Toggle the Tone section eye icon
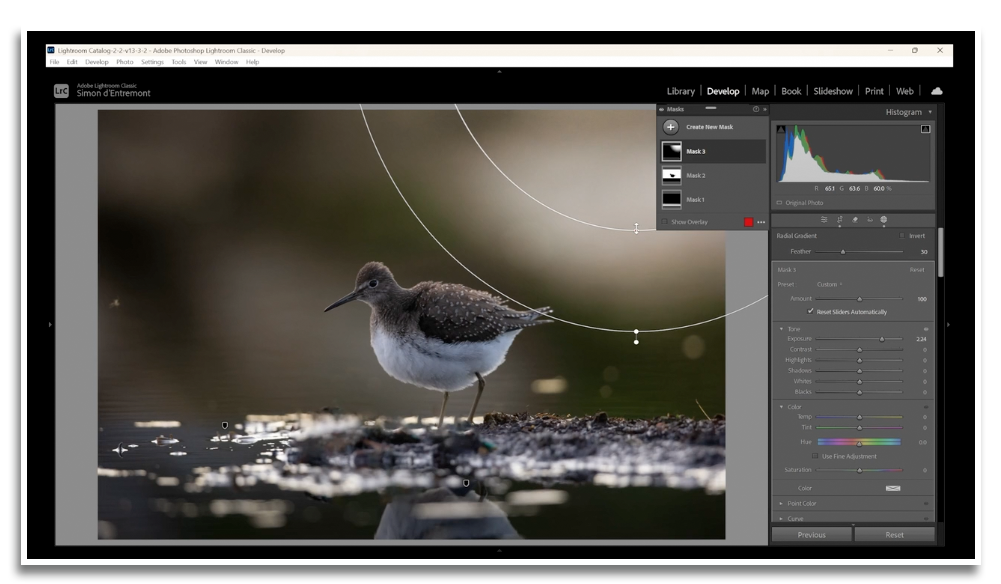The height and width of the screenshot is (584, 1001). (x=925, y=329)
